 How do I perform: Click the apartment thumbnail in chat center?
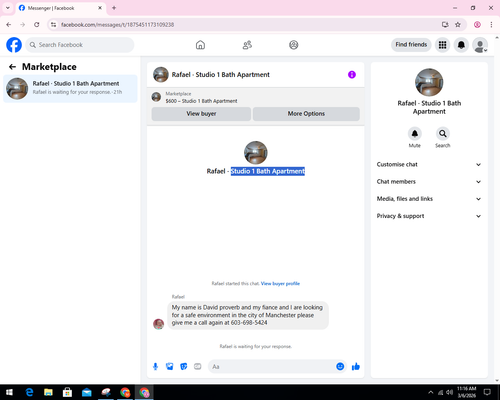[256, 153]
